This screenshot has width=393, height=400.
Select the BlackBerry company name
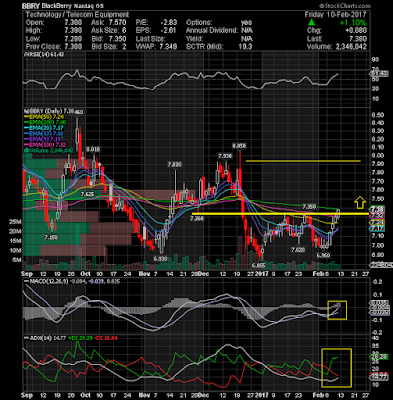click(55, 6)
